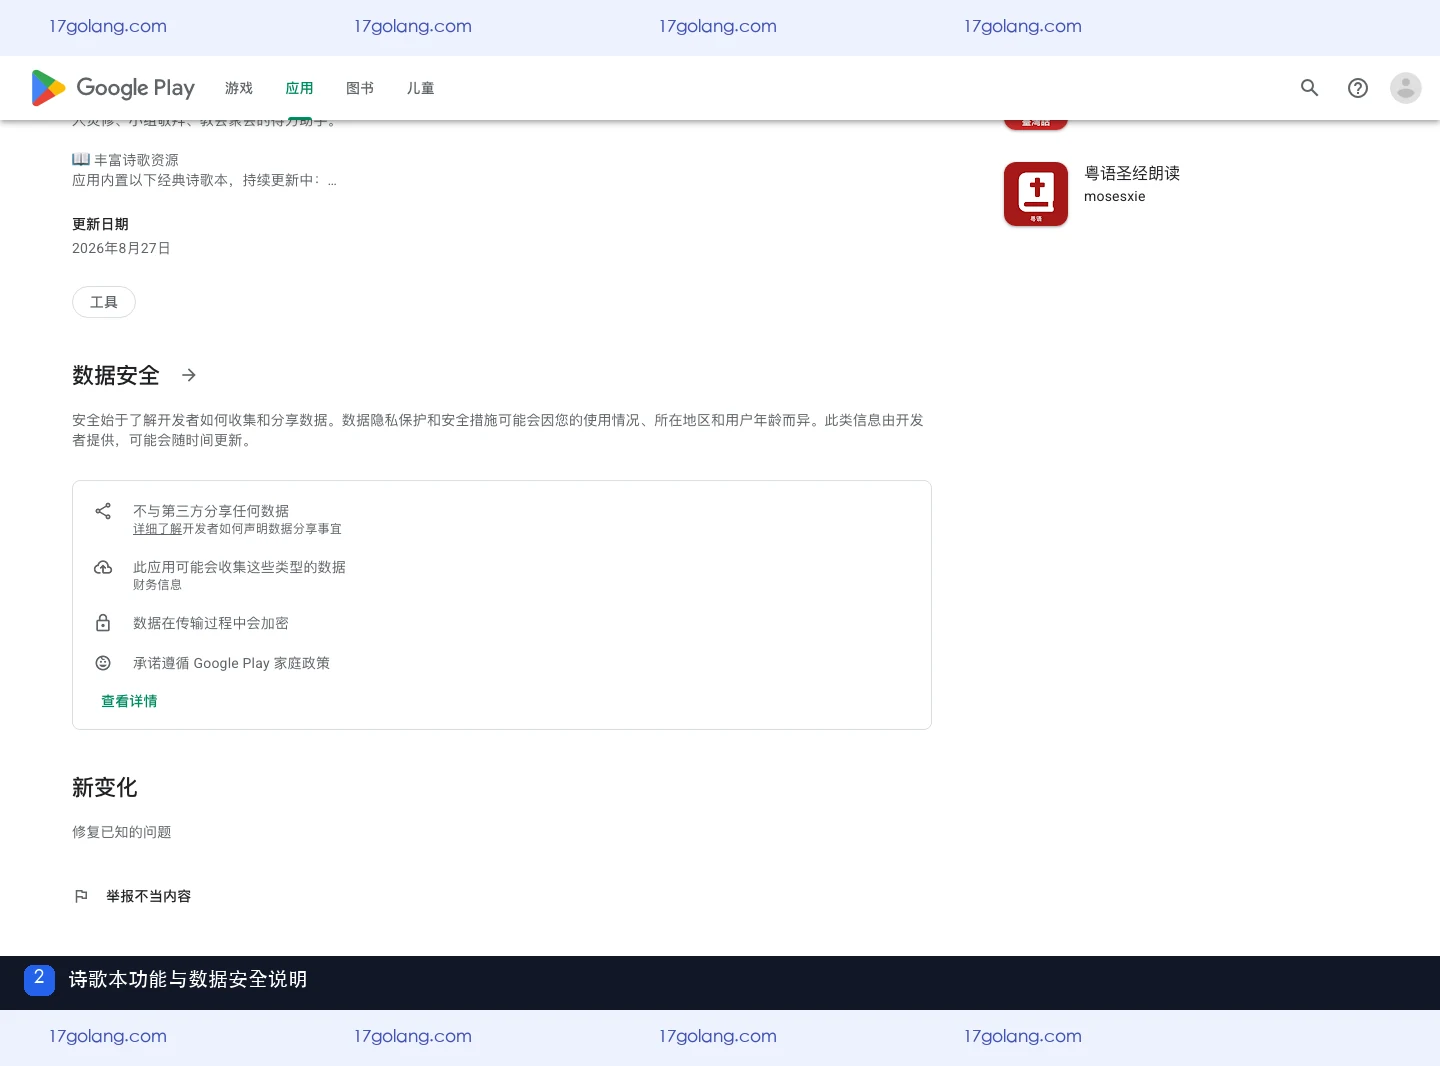Click 不与第三方分享任何数据 text
Image resolution: width=1440 pixels, height=1066 pixels.
pyautogui.click(x=211, y=511)
